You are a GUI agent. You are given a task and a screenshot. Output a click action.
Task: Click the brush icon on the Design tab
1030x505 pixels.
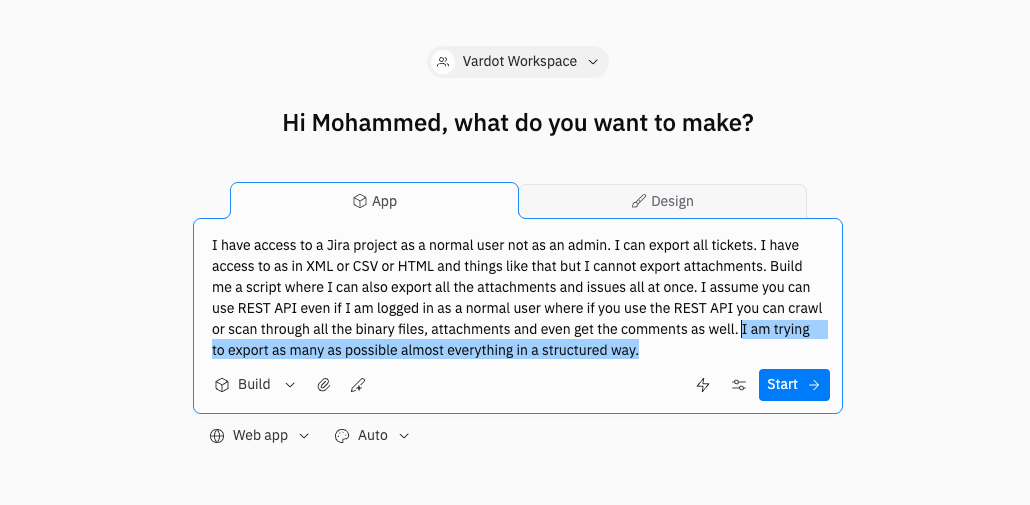pyautogui.click(x=639, y=201)
